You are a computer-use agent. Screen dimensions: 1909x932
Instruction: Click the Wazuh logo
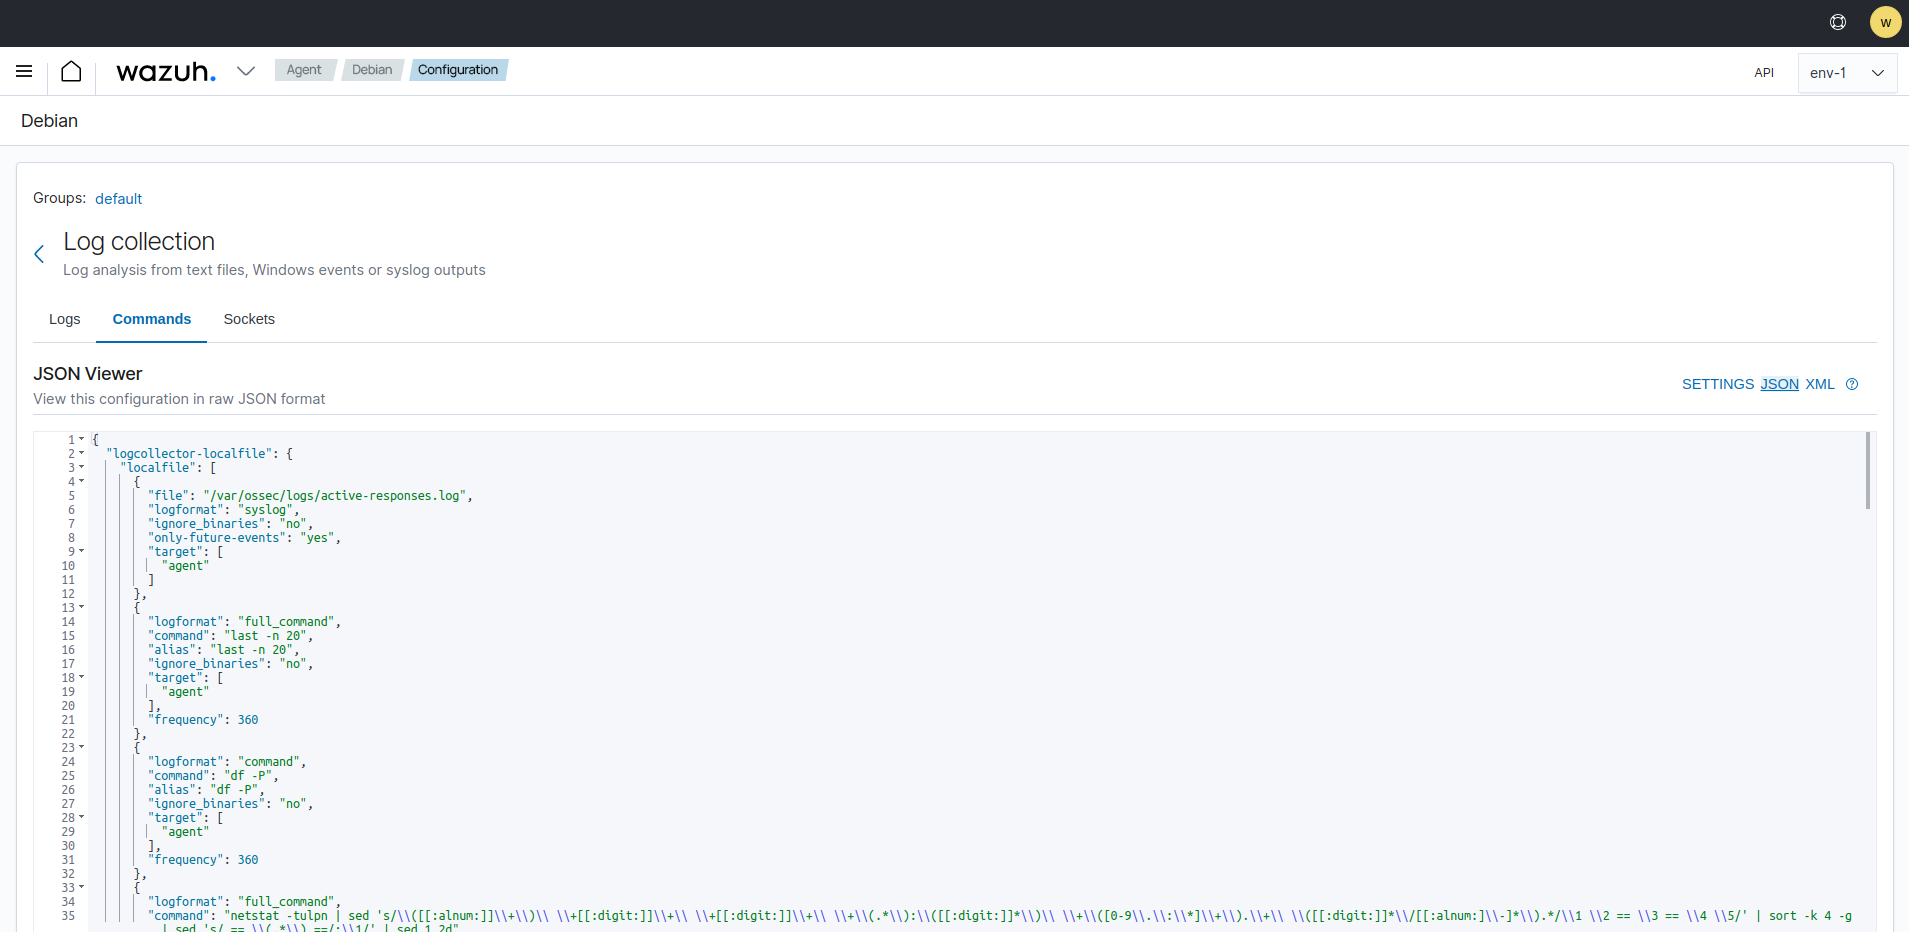(x=166, y=72)
